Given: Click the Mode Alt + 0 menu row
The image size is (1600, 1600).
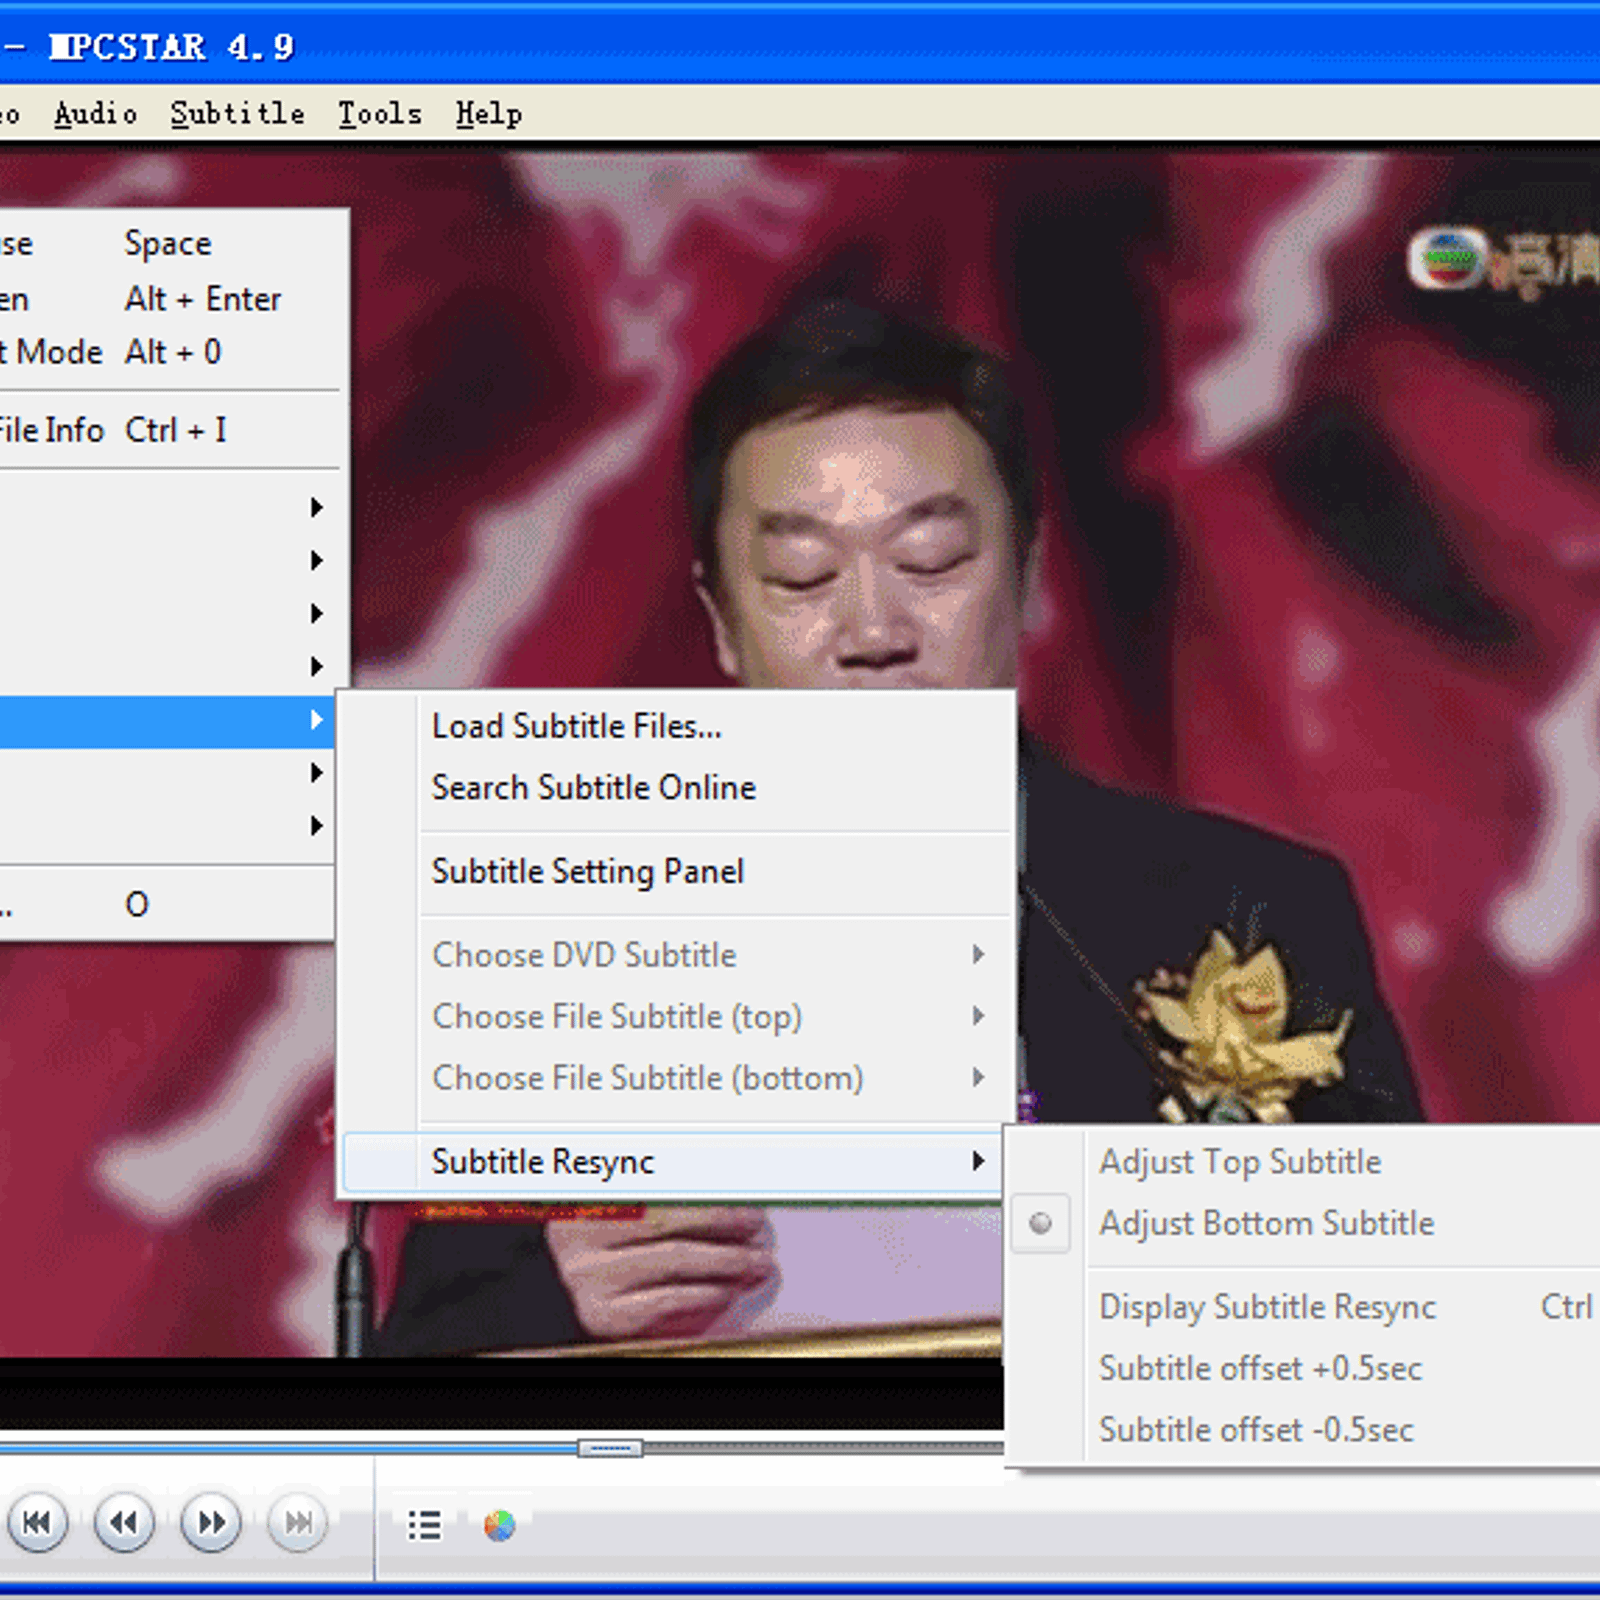Looking at the screenshot, I should pos(170,352).
